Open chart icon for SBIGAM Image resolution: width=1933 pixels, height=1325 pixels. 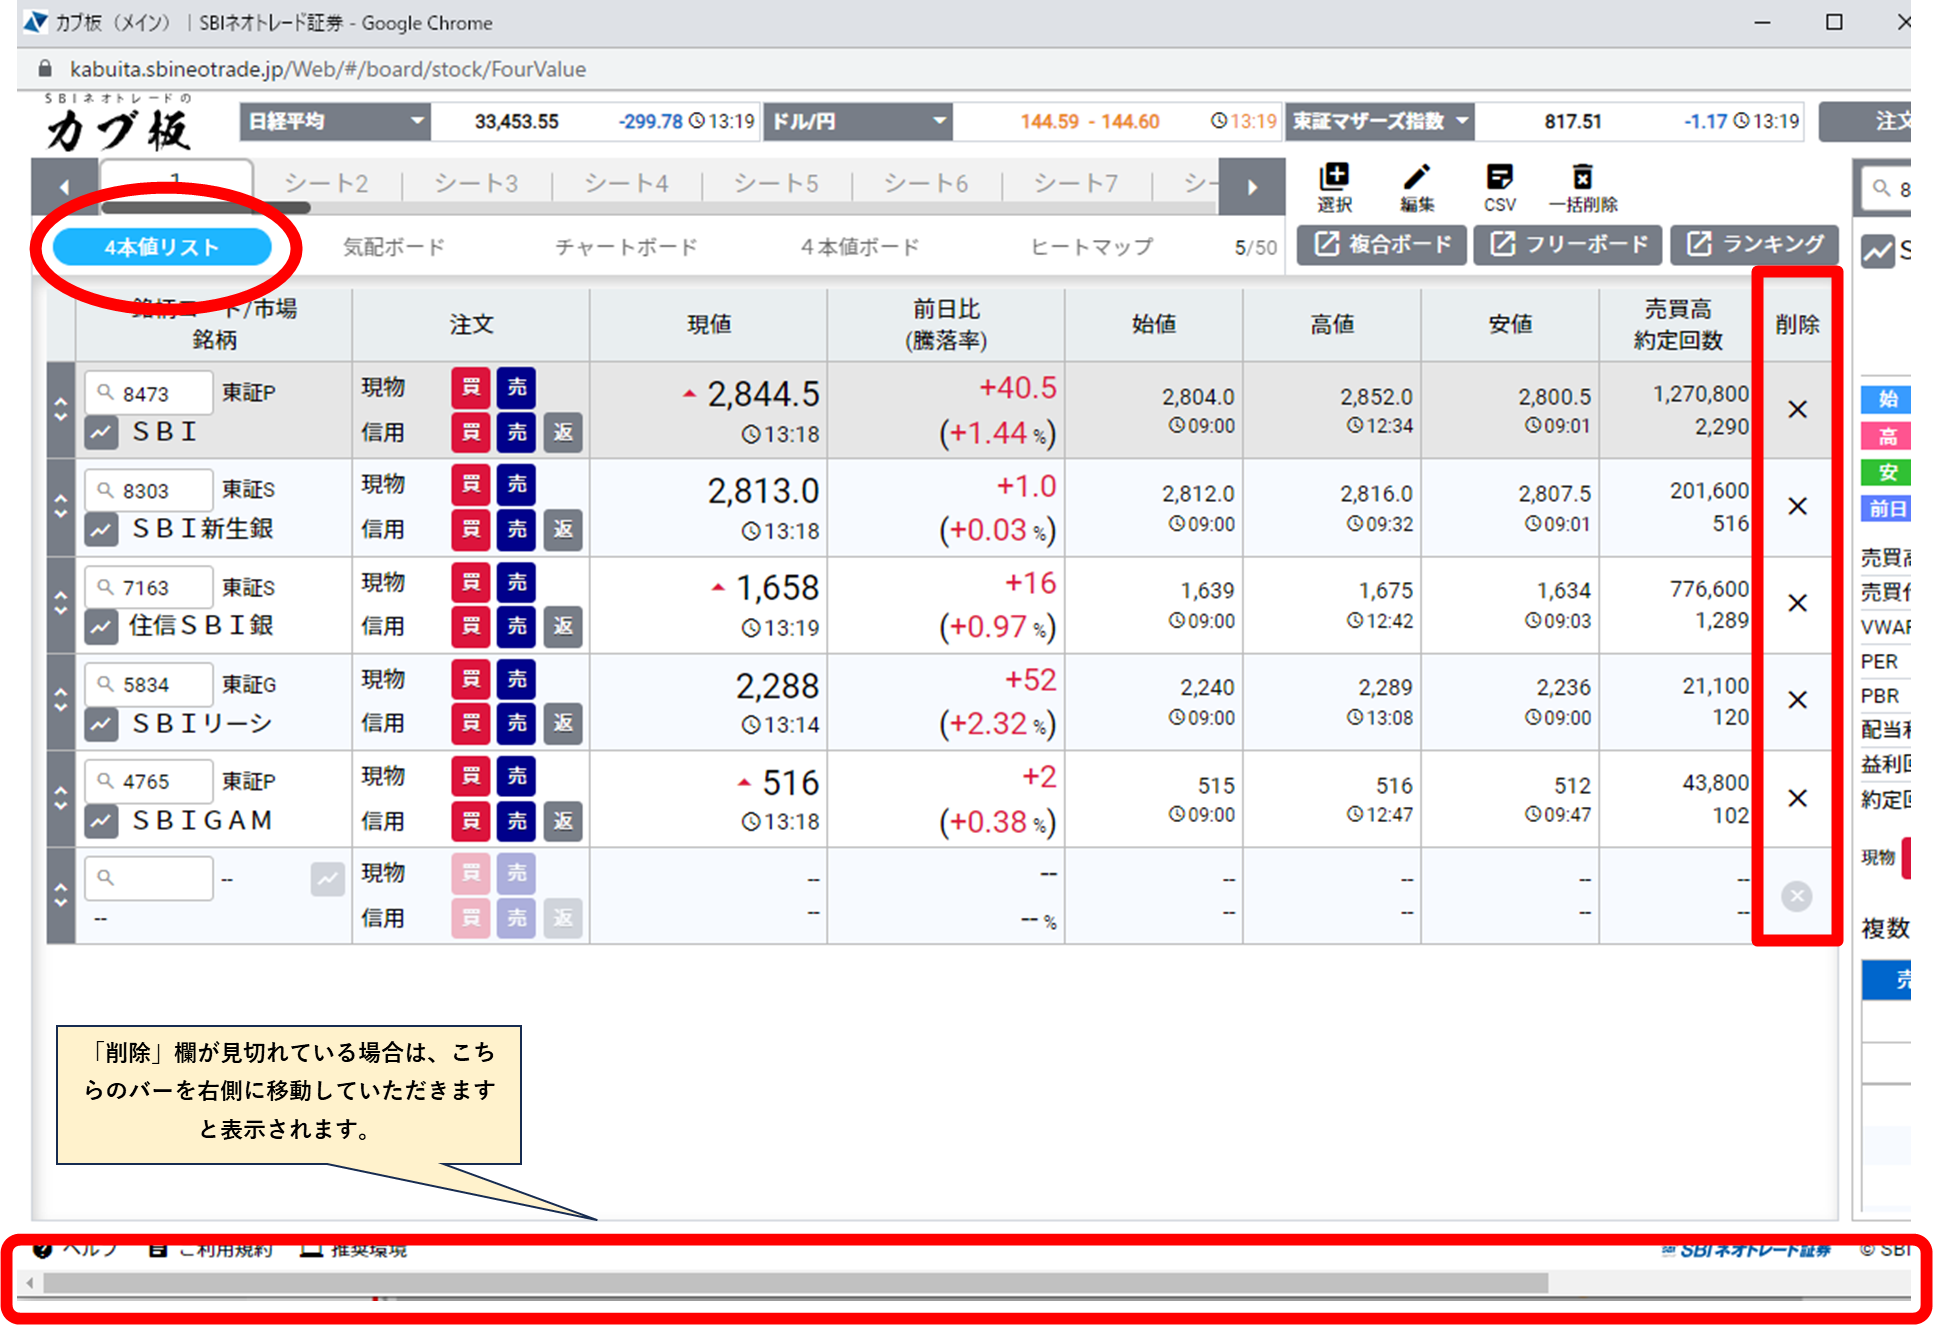coord(101,821)
